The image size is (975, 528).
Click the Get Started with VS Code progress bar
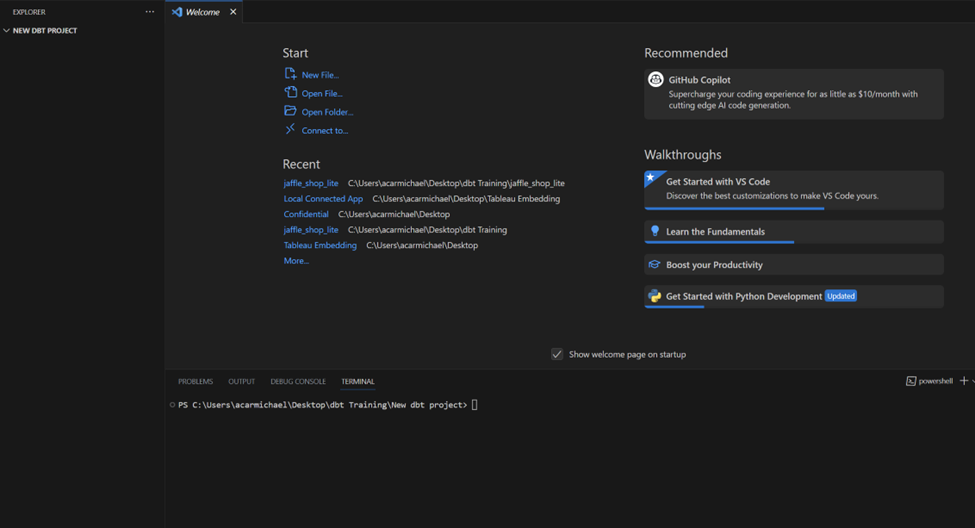click(734, 208)
